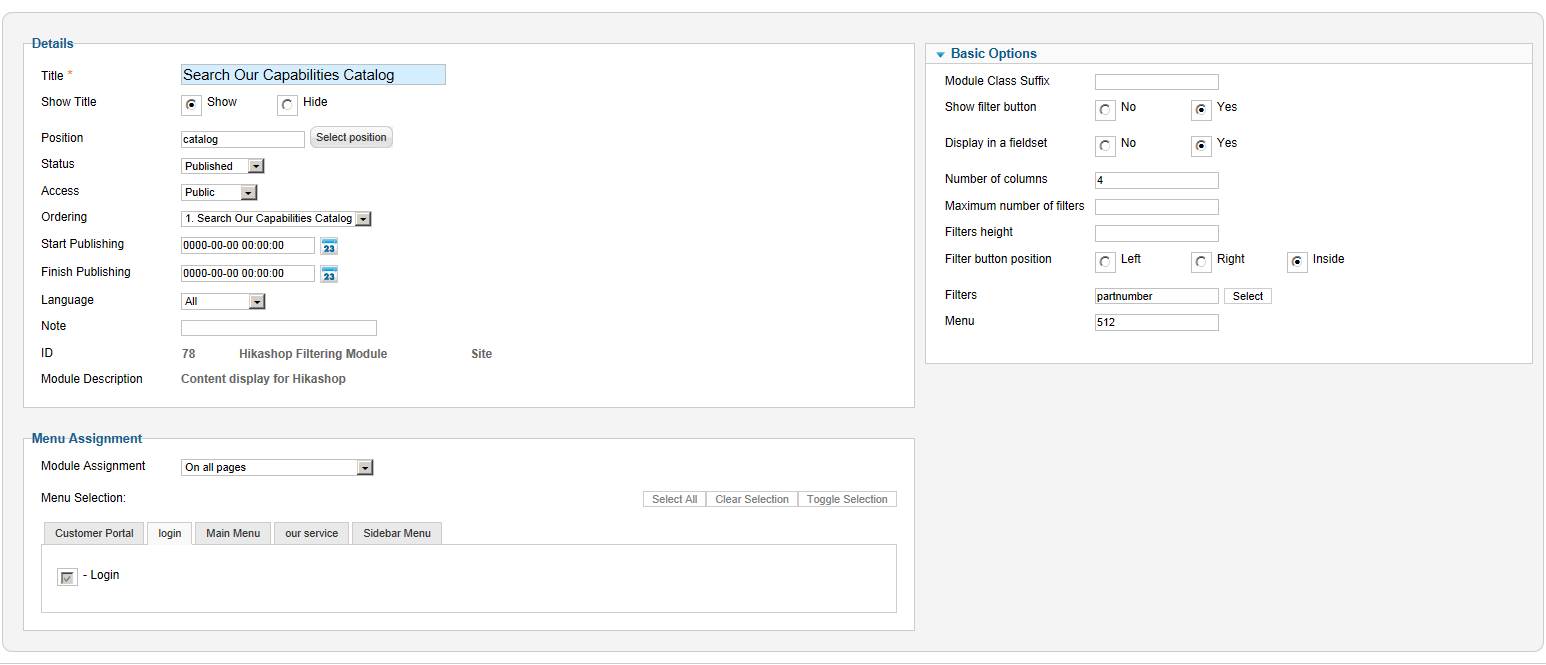
Task: Open the Start Publishing calendar picker
Action: [x=329, y=246]
